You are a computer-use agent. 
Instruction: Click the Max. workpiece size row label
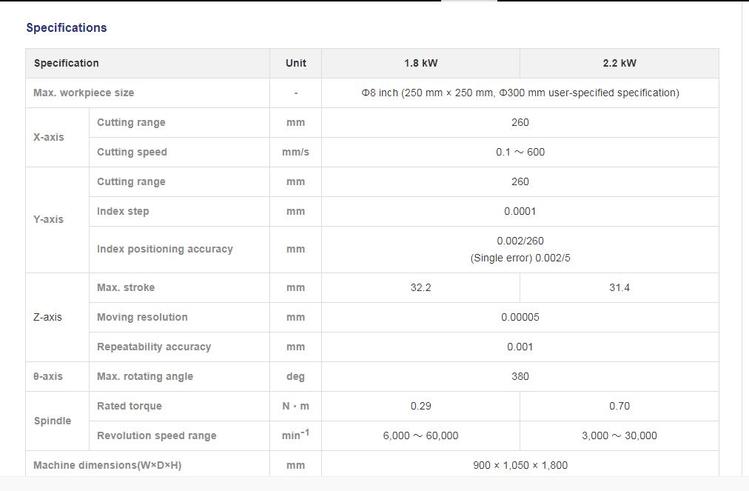coord(84,93)
